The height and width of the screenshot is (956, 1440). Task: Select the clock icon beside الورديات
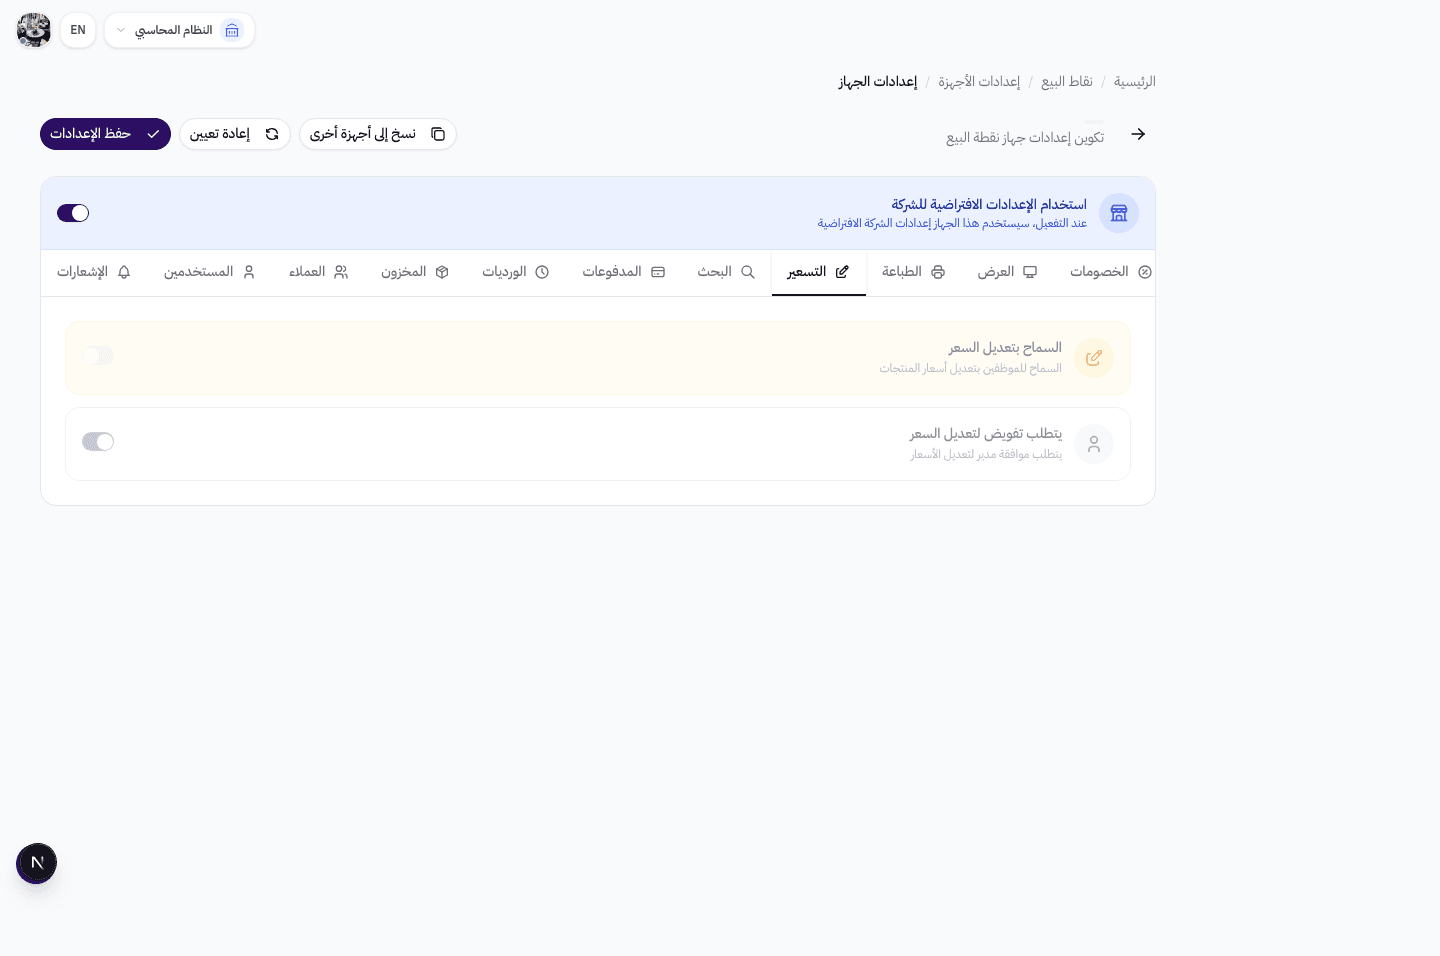pos(543,271)
